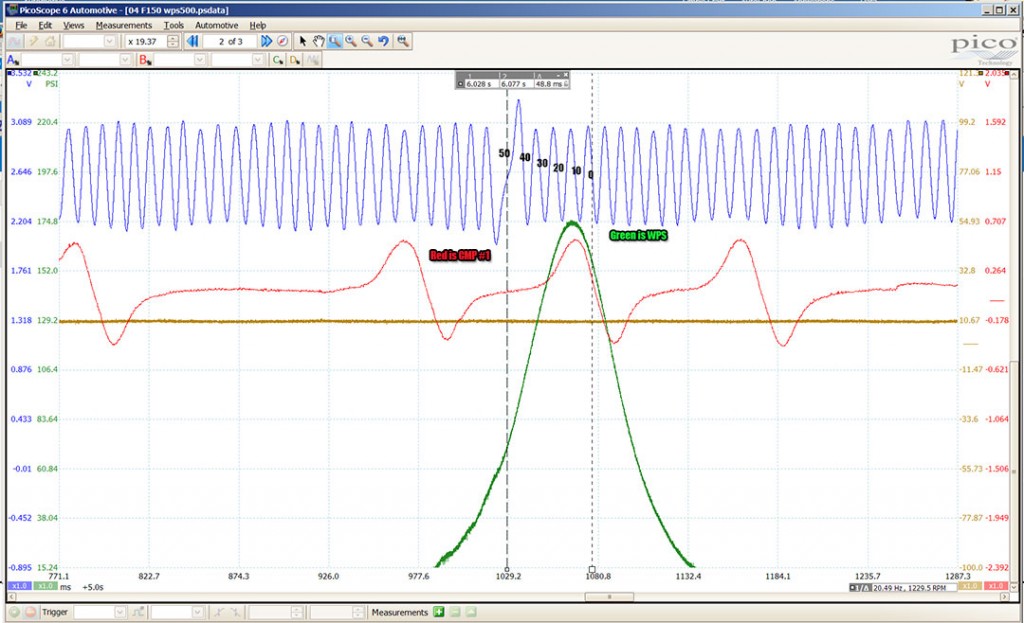Open the Edit menu
1024x623 pixels.
click(x=45, y=25)
